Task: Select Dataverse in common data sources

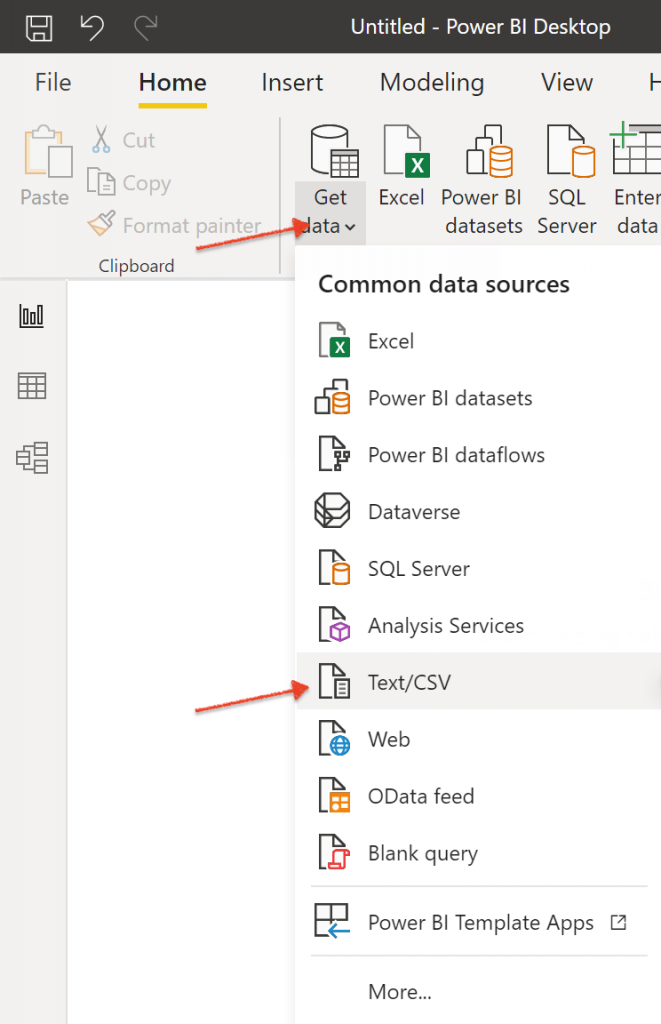Action: pos(413,512)
